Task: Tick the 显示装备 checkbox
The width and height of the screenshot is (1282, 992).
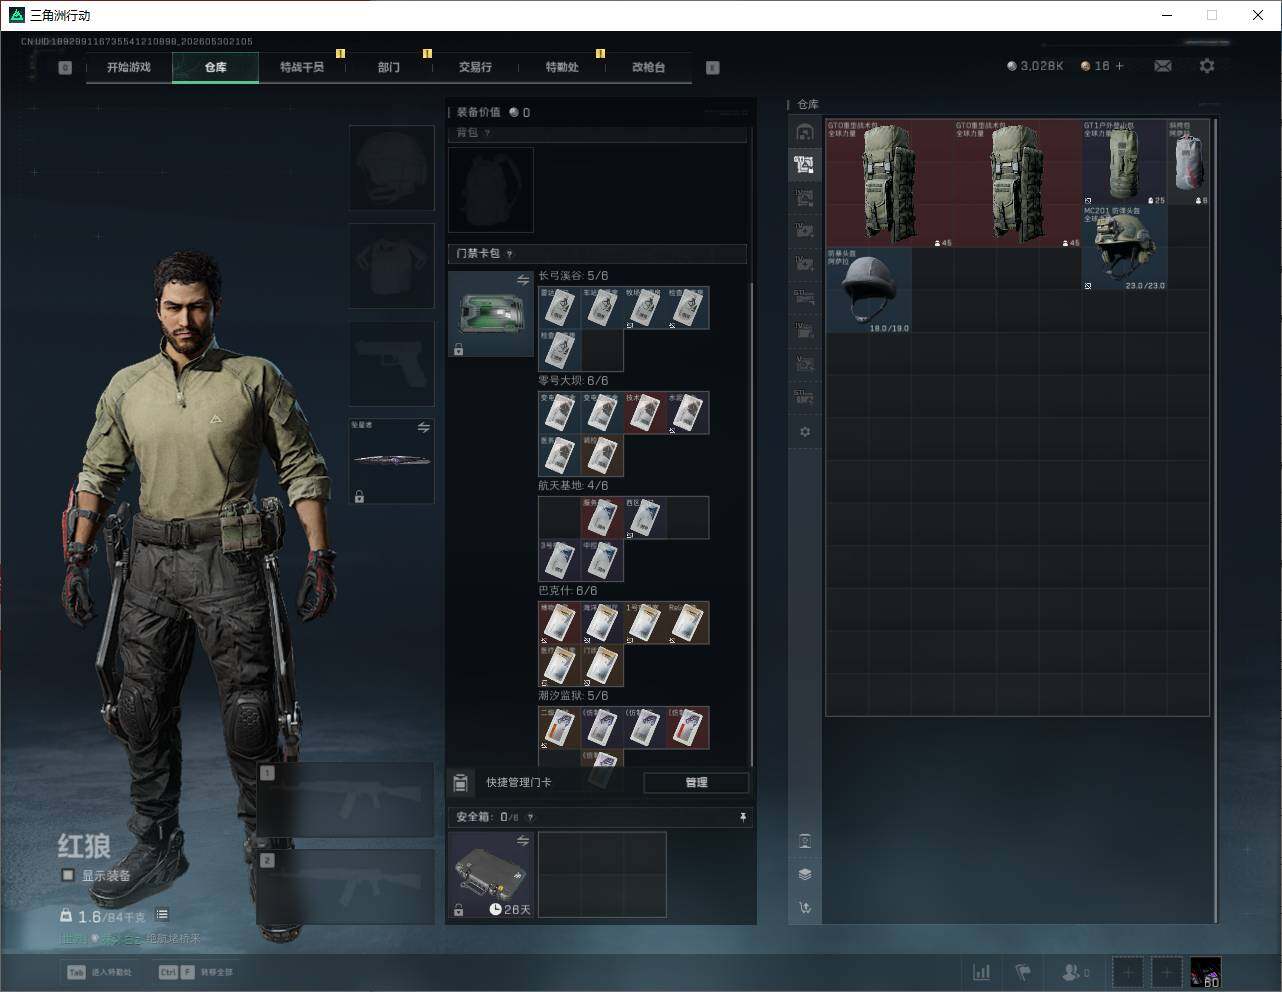Action: click(68, 875)
